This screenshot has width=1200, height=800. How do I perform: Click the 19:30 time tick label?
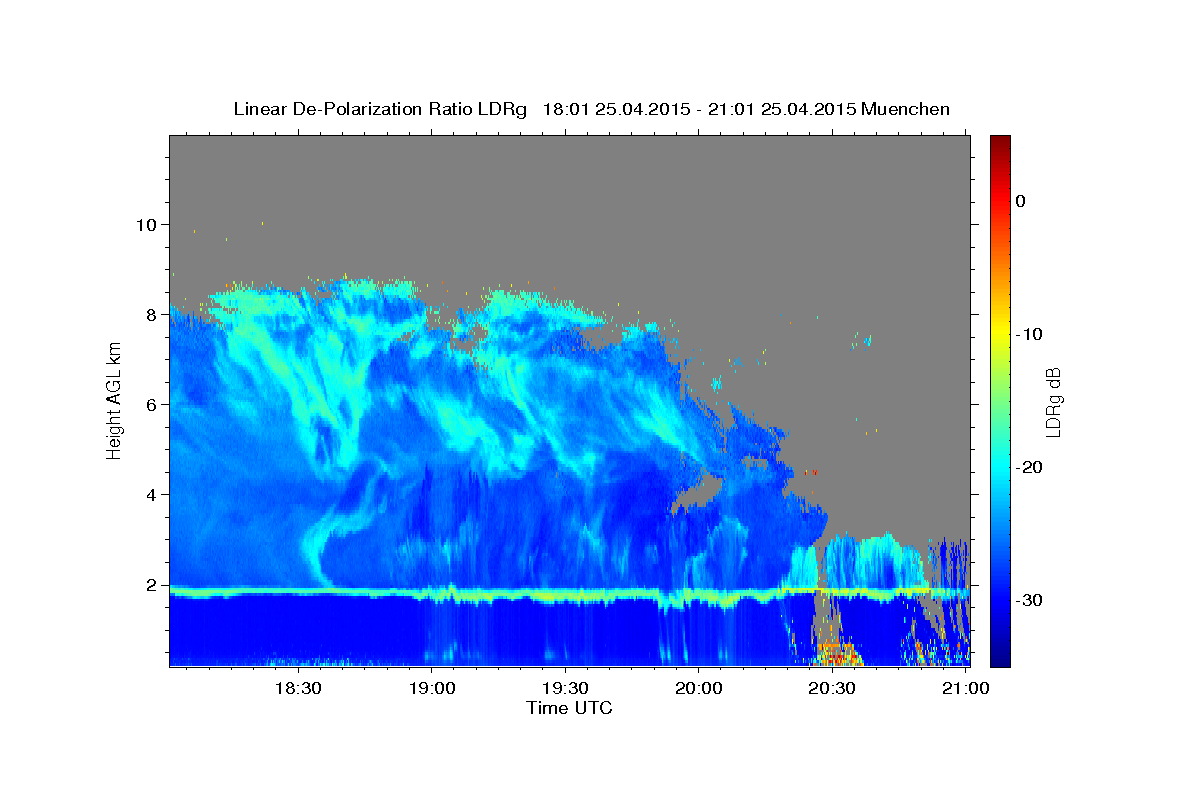pyautogui.click(x=564, y=688)
